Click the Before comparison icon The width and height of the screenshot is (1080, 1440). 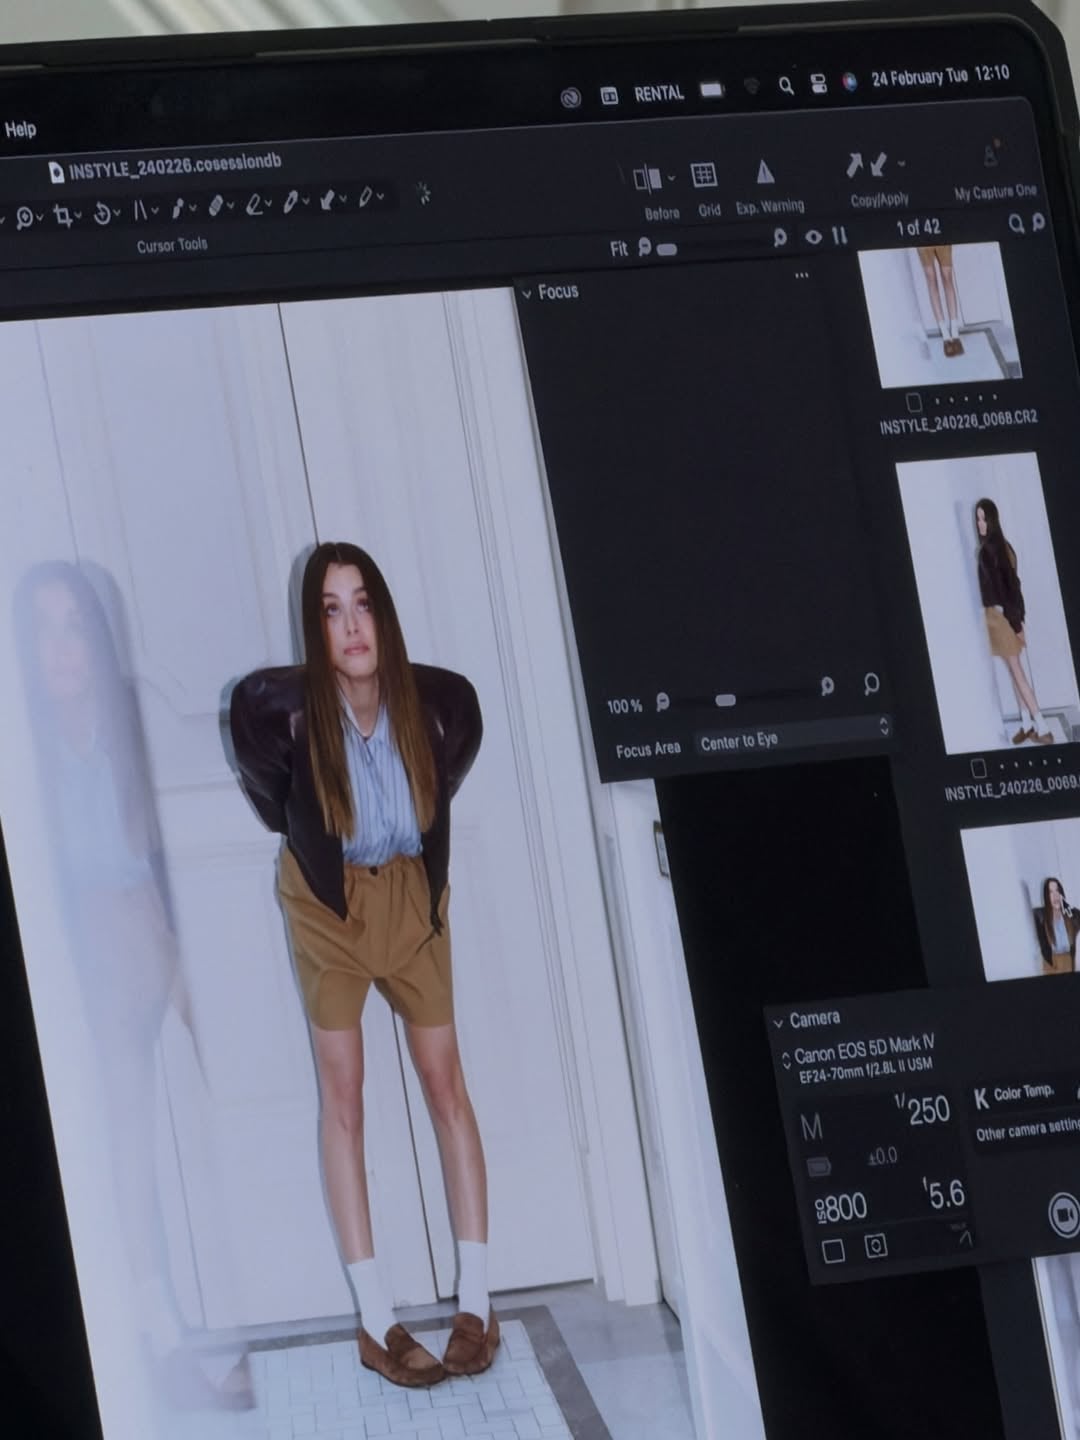pyautogui.click(x=647, y=179)
